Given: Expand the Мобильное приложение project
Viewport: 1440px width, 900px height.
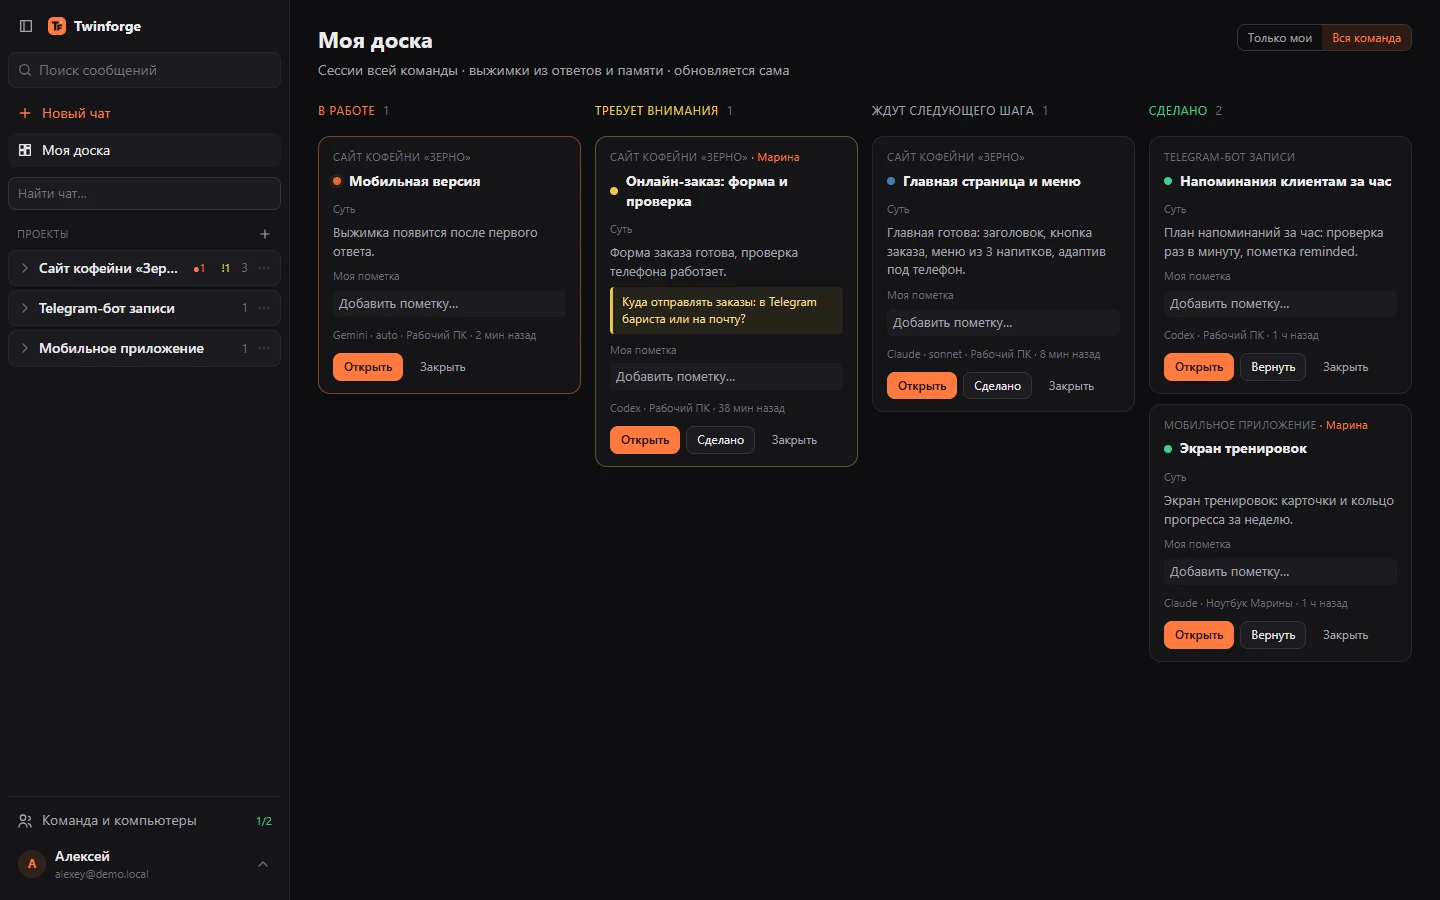Looking at the screenshot, I should pos(24,348).
